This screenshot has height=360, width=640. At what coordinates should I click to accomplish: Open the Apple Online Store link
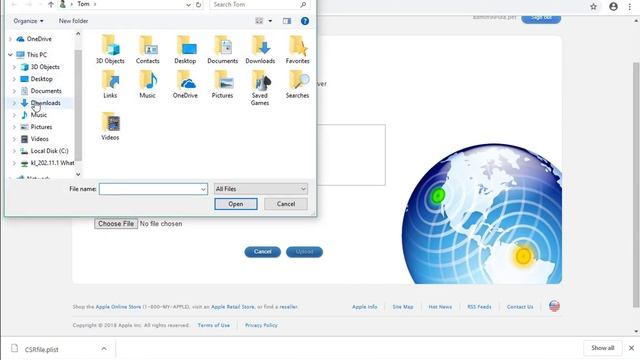click(x=118, y=307)
